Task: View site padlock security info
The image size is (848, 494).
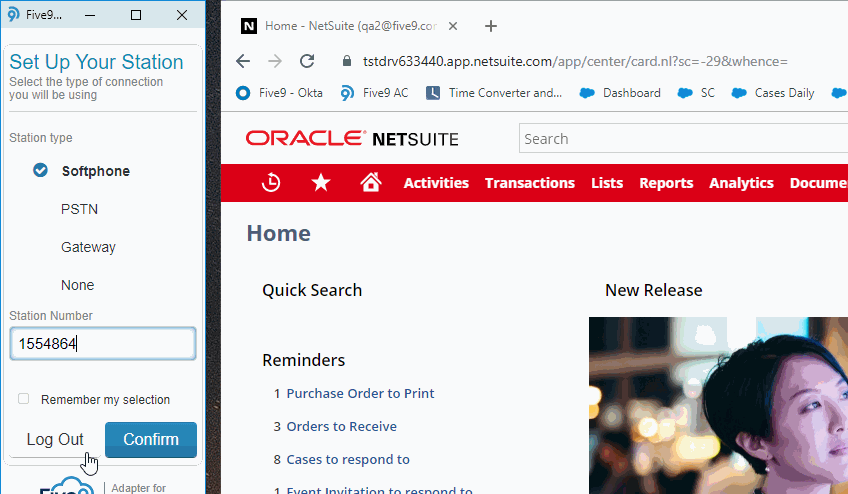Action: [347, 61]
